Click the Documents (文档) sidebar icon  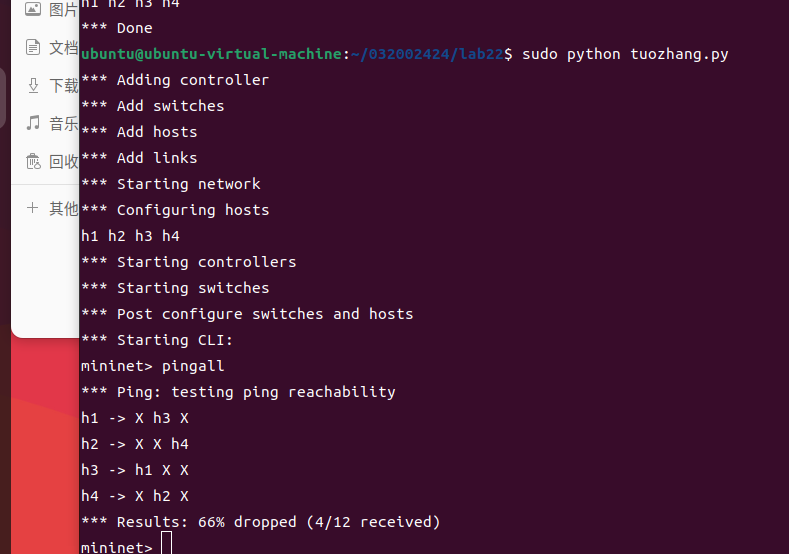tap(33, 47)
